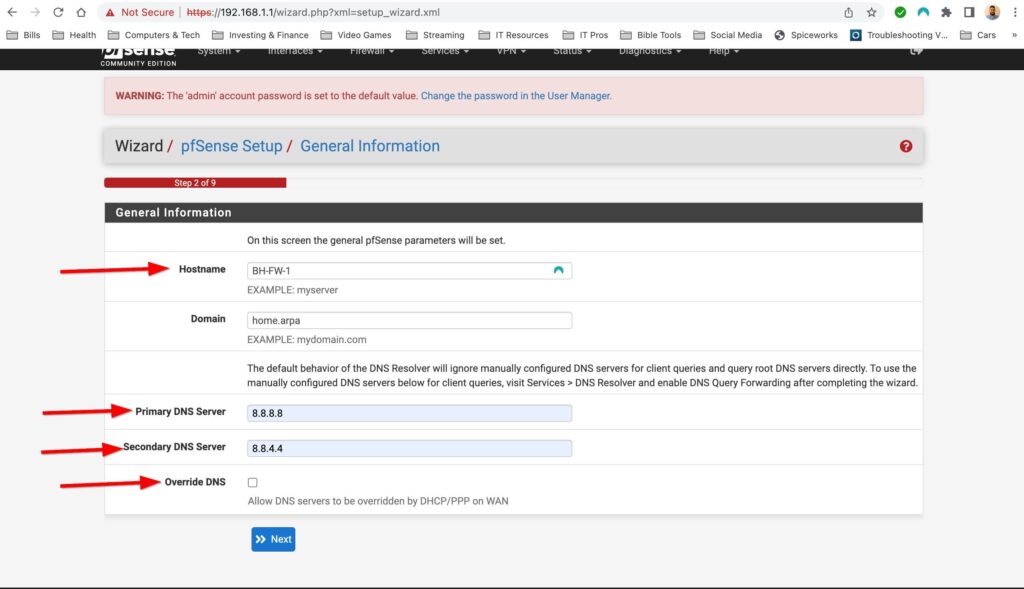Click the logout icon in pfSense navbar
This screenshot has height=589, width=1024.
point(916,51)
